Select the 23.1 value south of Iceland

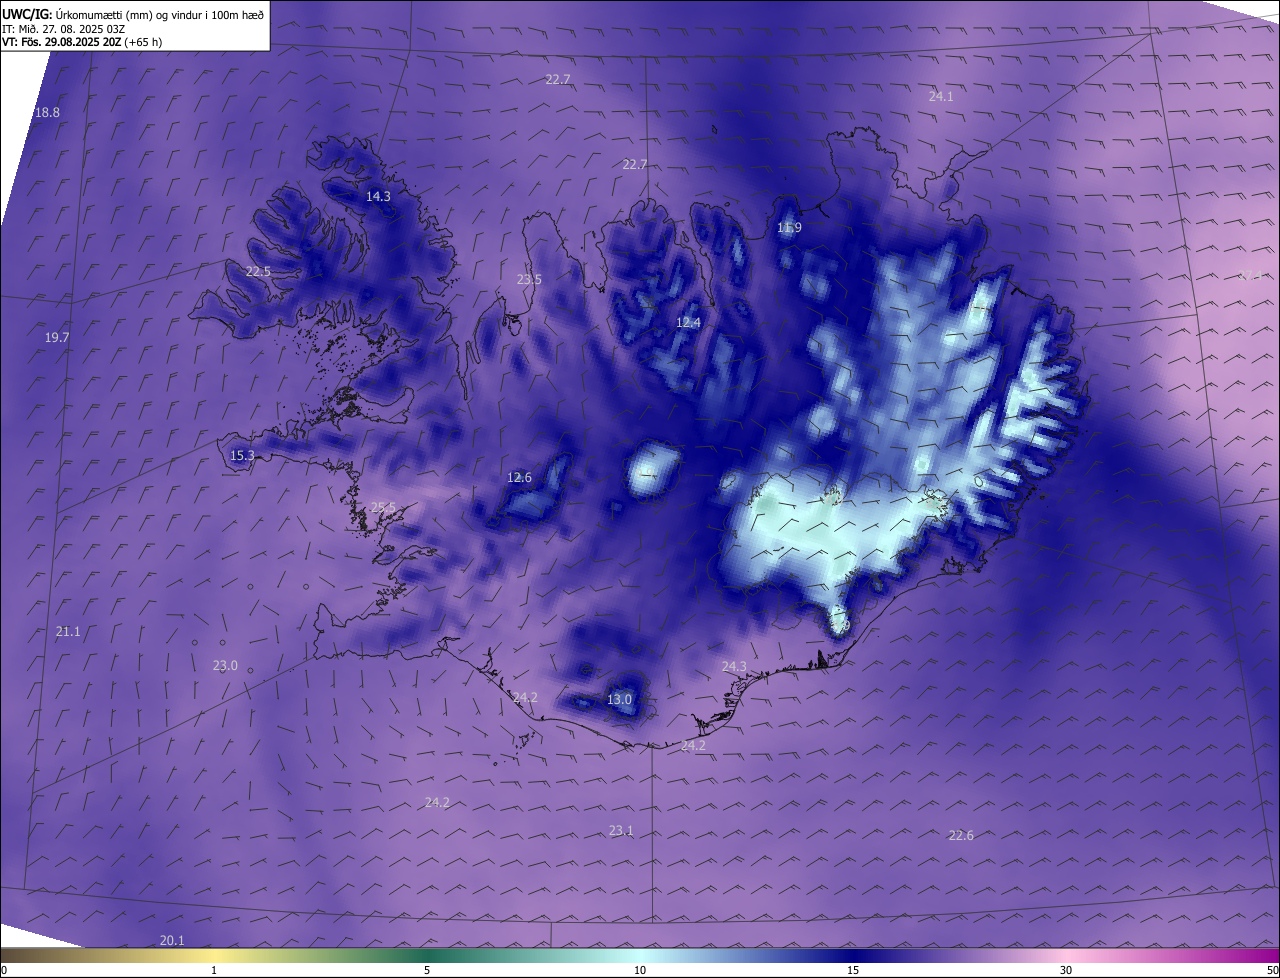621,831
